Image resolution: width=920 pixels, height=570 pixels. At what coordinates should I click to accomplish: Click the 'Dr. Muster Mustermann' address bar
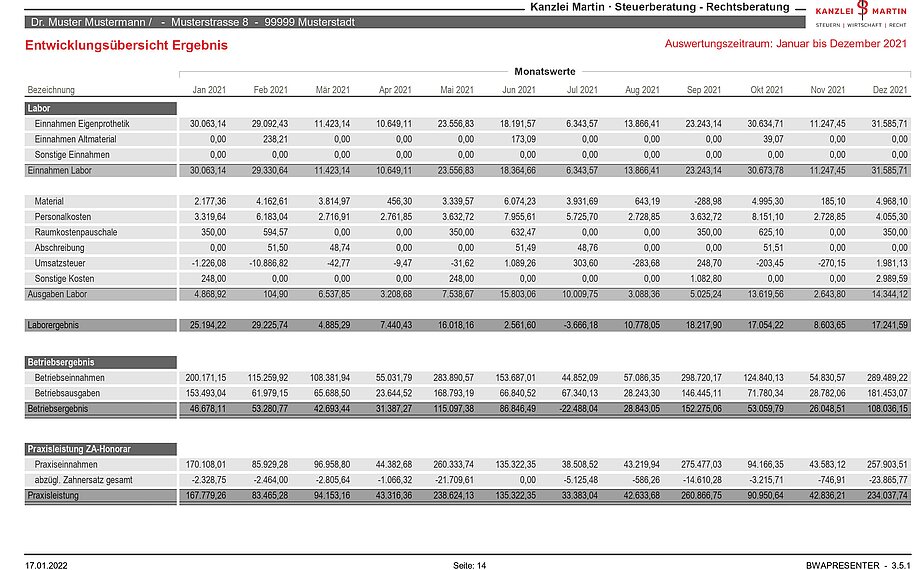415,22
